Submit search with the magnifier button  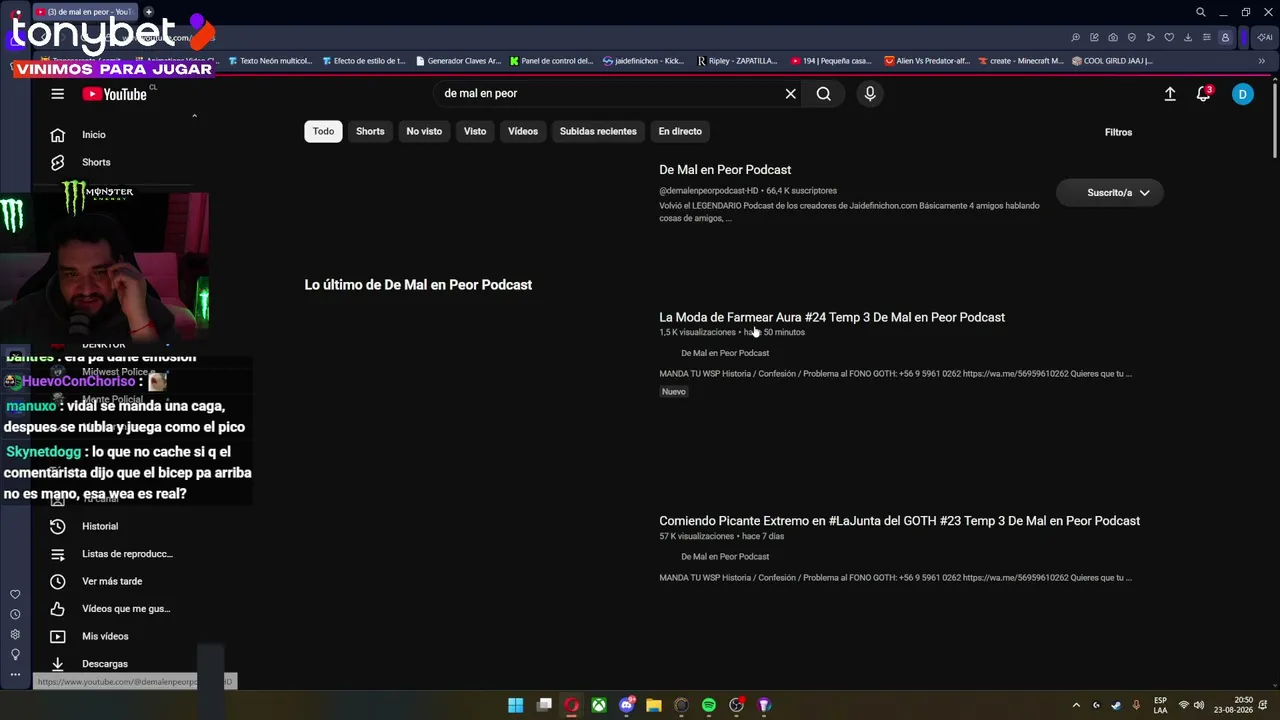click(823, 94)
